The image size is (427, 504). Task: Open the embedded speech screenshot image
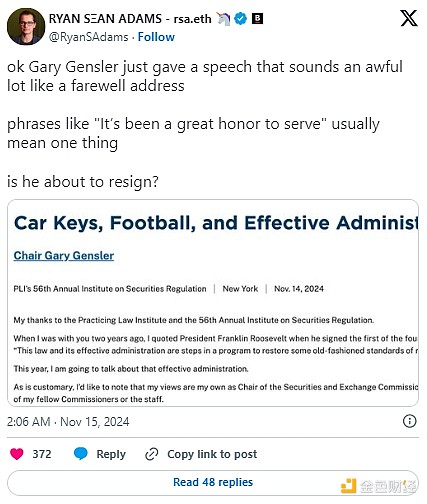(x=213, y=303)
